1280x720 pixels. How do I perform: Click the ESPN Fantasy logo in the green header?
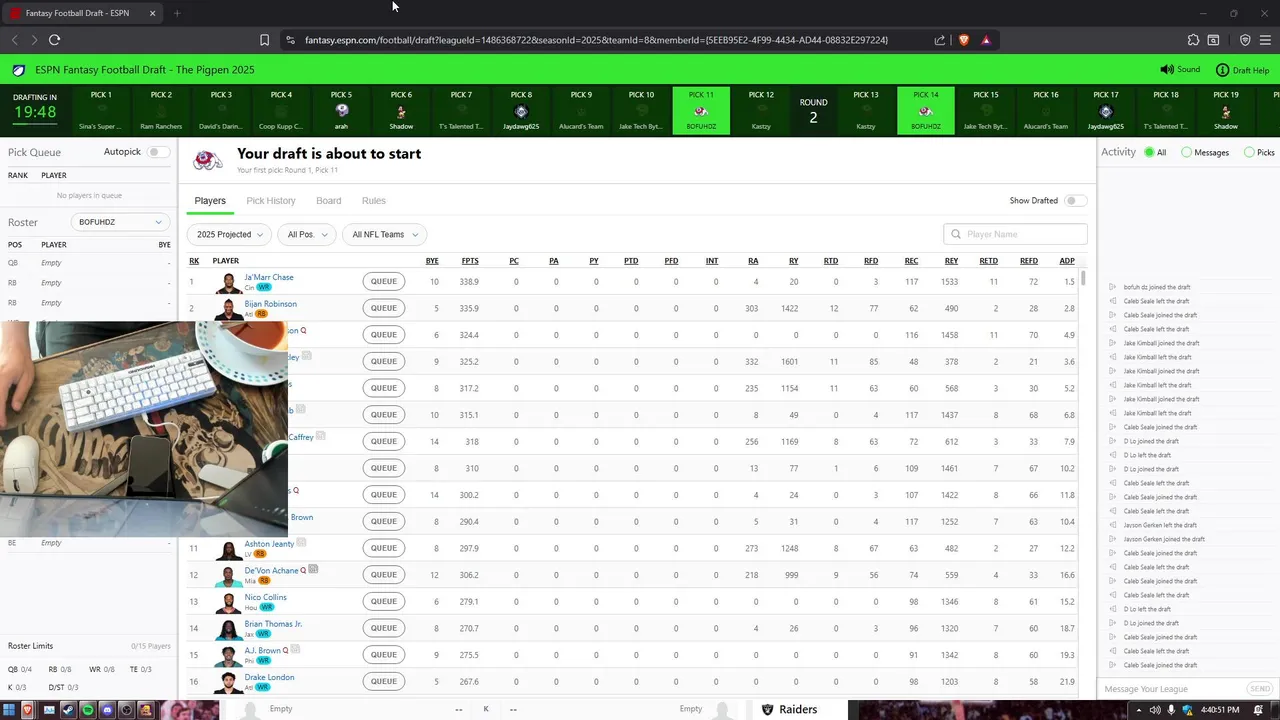tap(18, 70)
